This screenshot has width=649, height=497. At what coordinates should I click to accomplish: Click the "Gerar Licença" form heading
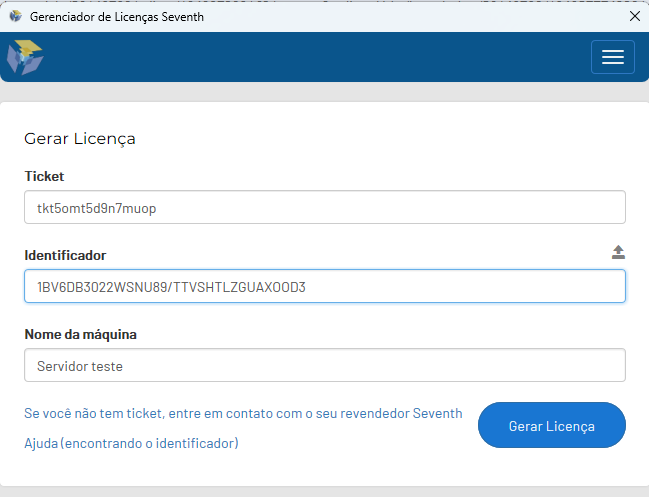tap(80, 139)
